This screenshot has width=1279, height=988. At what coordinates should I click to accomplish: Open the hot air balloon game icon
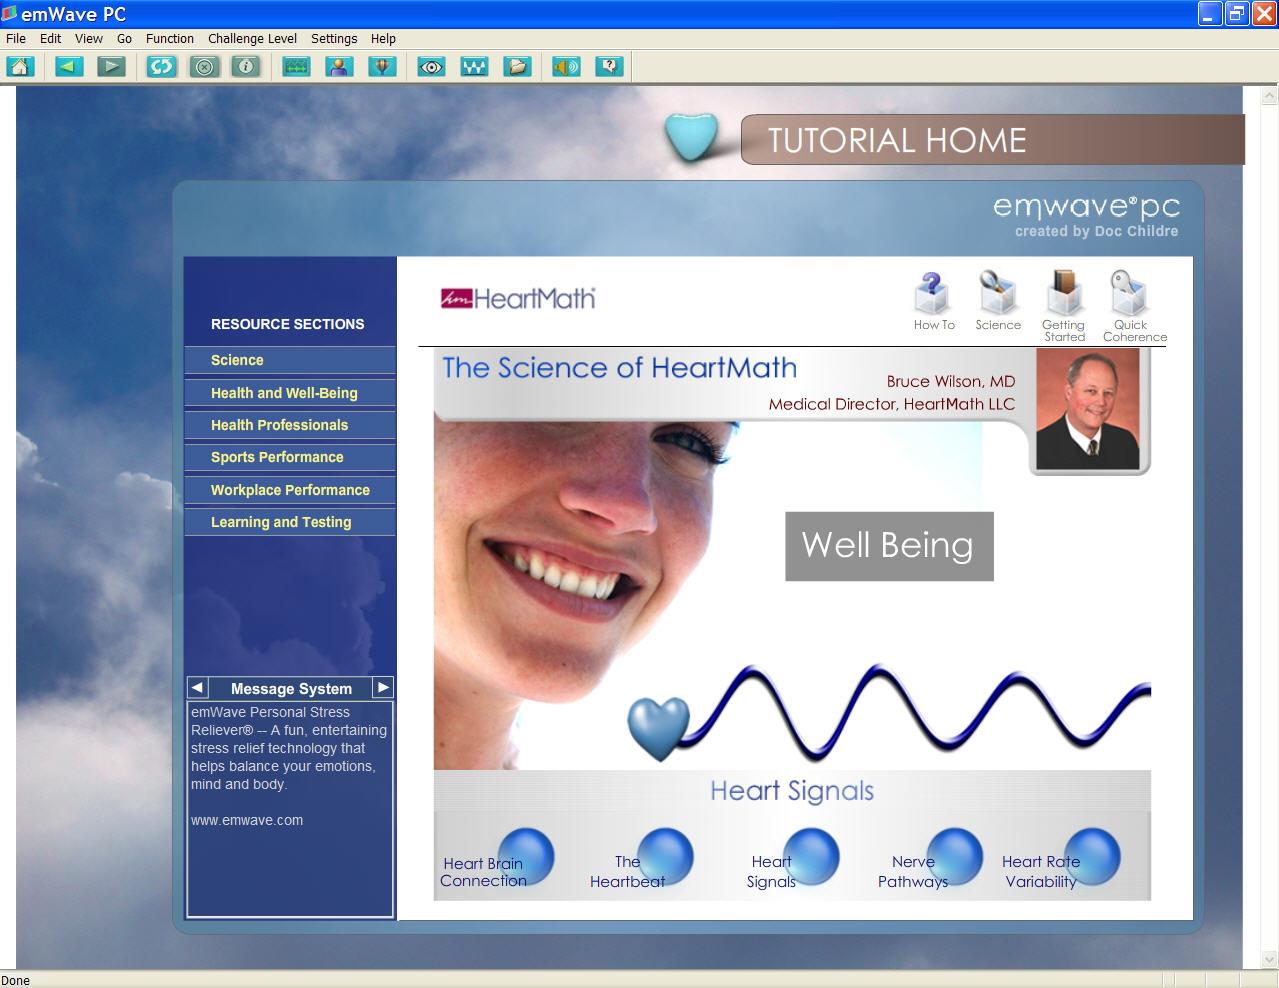tap(382, 67)
